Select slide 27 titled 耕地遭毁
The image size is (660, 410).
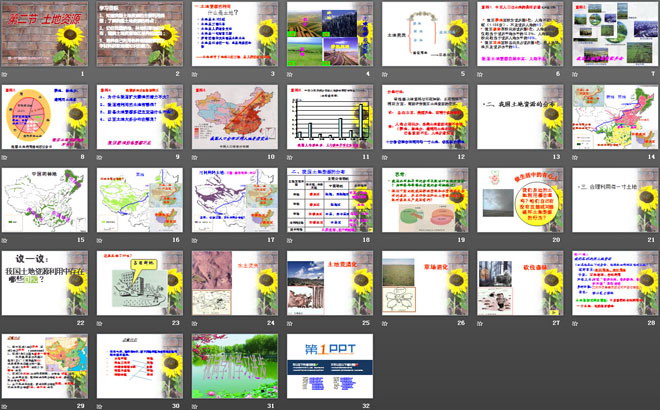[x=518, y=282]
